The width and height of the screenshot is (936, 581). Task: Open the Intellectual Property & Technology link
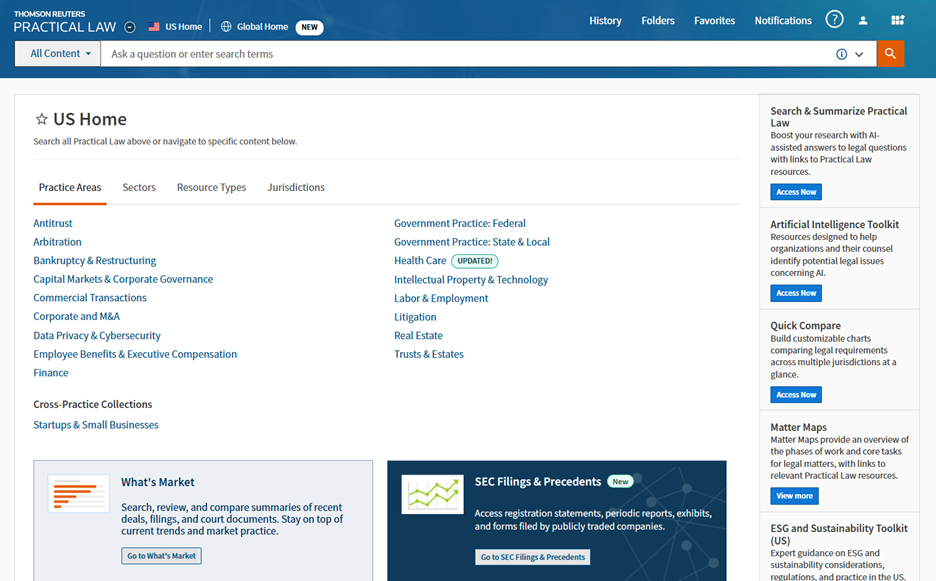(x=471, y=280)
